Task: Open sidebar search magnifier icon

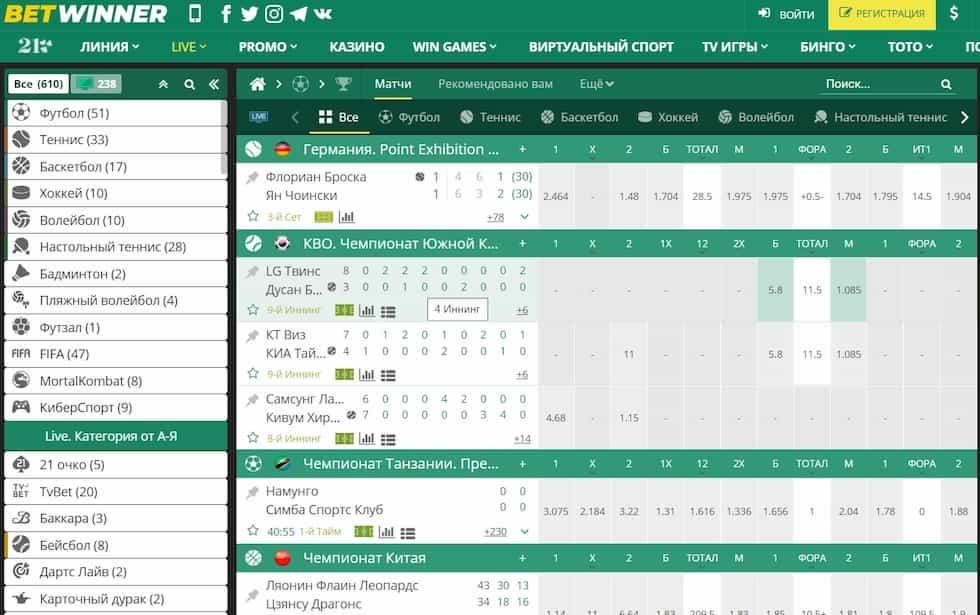Action: coord(189,84)
